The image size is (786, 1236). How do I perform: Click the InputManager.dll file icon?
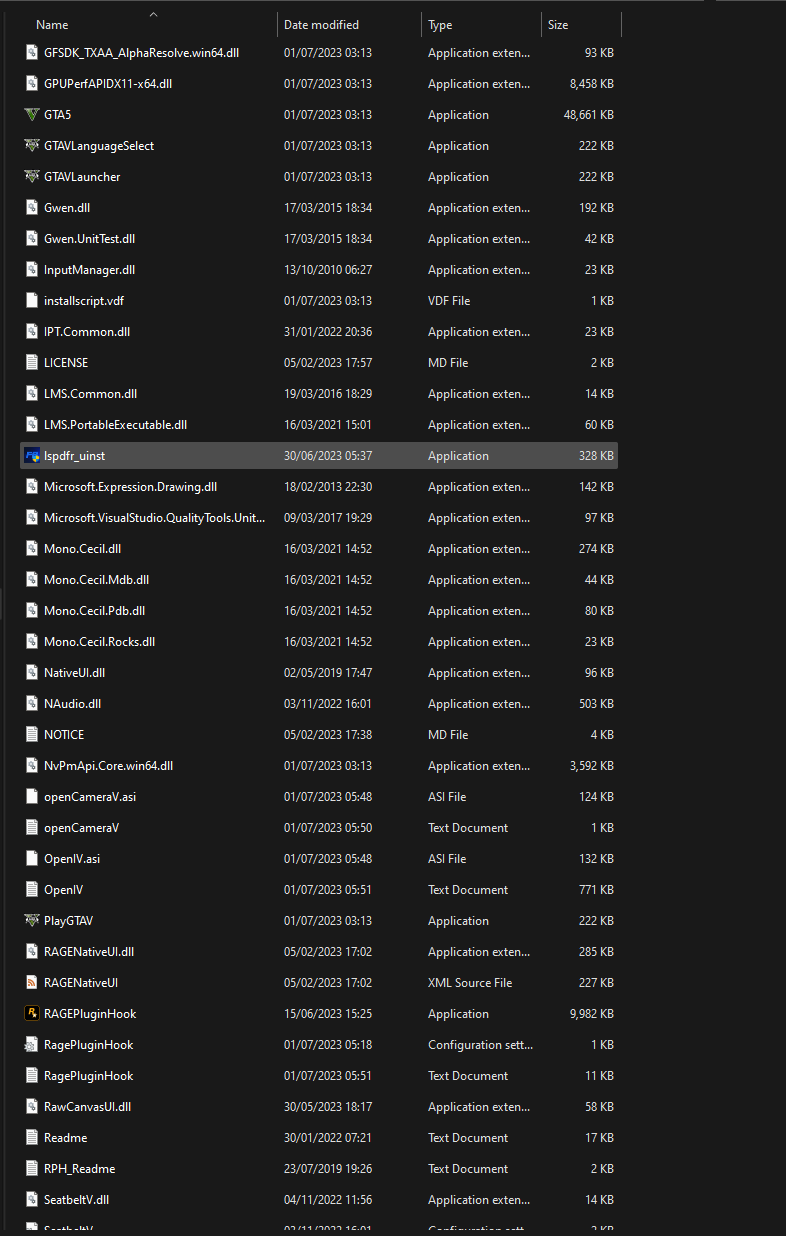click(x=32, y=270)
